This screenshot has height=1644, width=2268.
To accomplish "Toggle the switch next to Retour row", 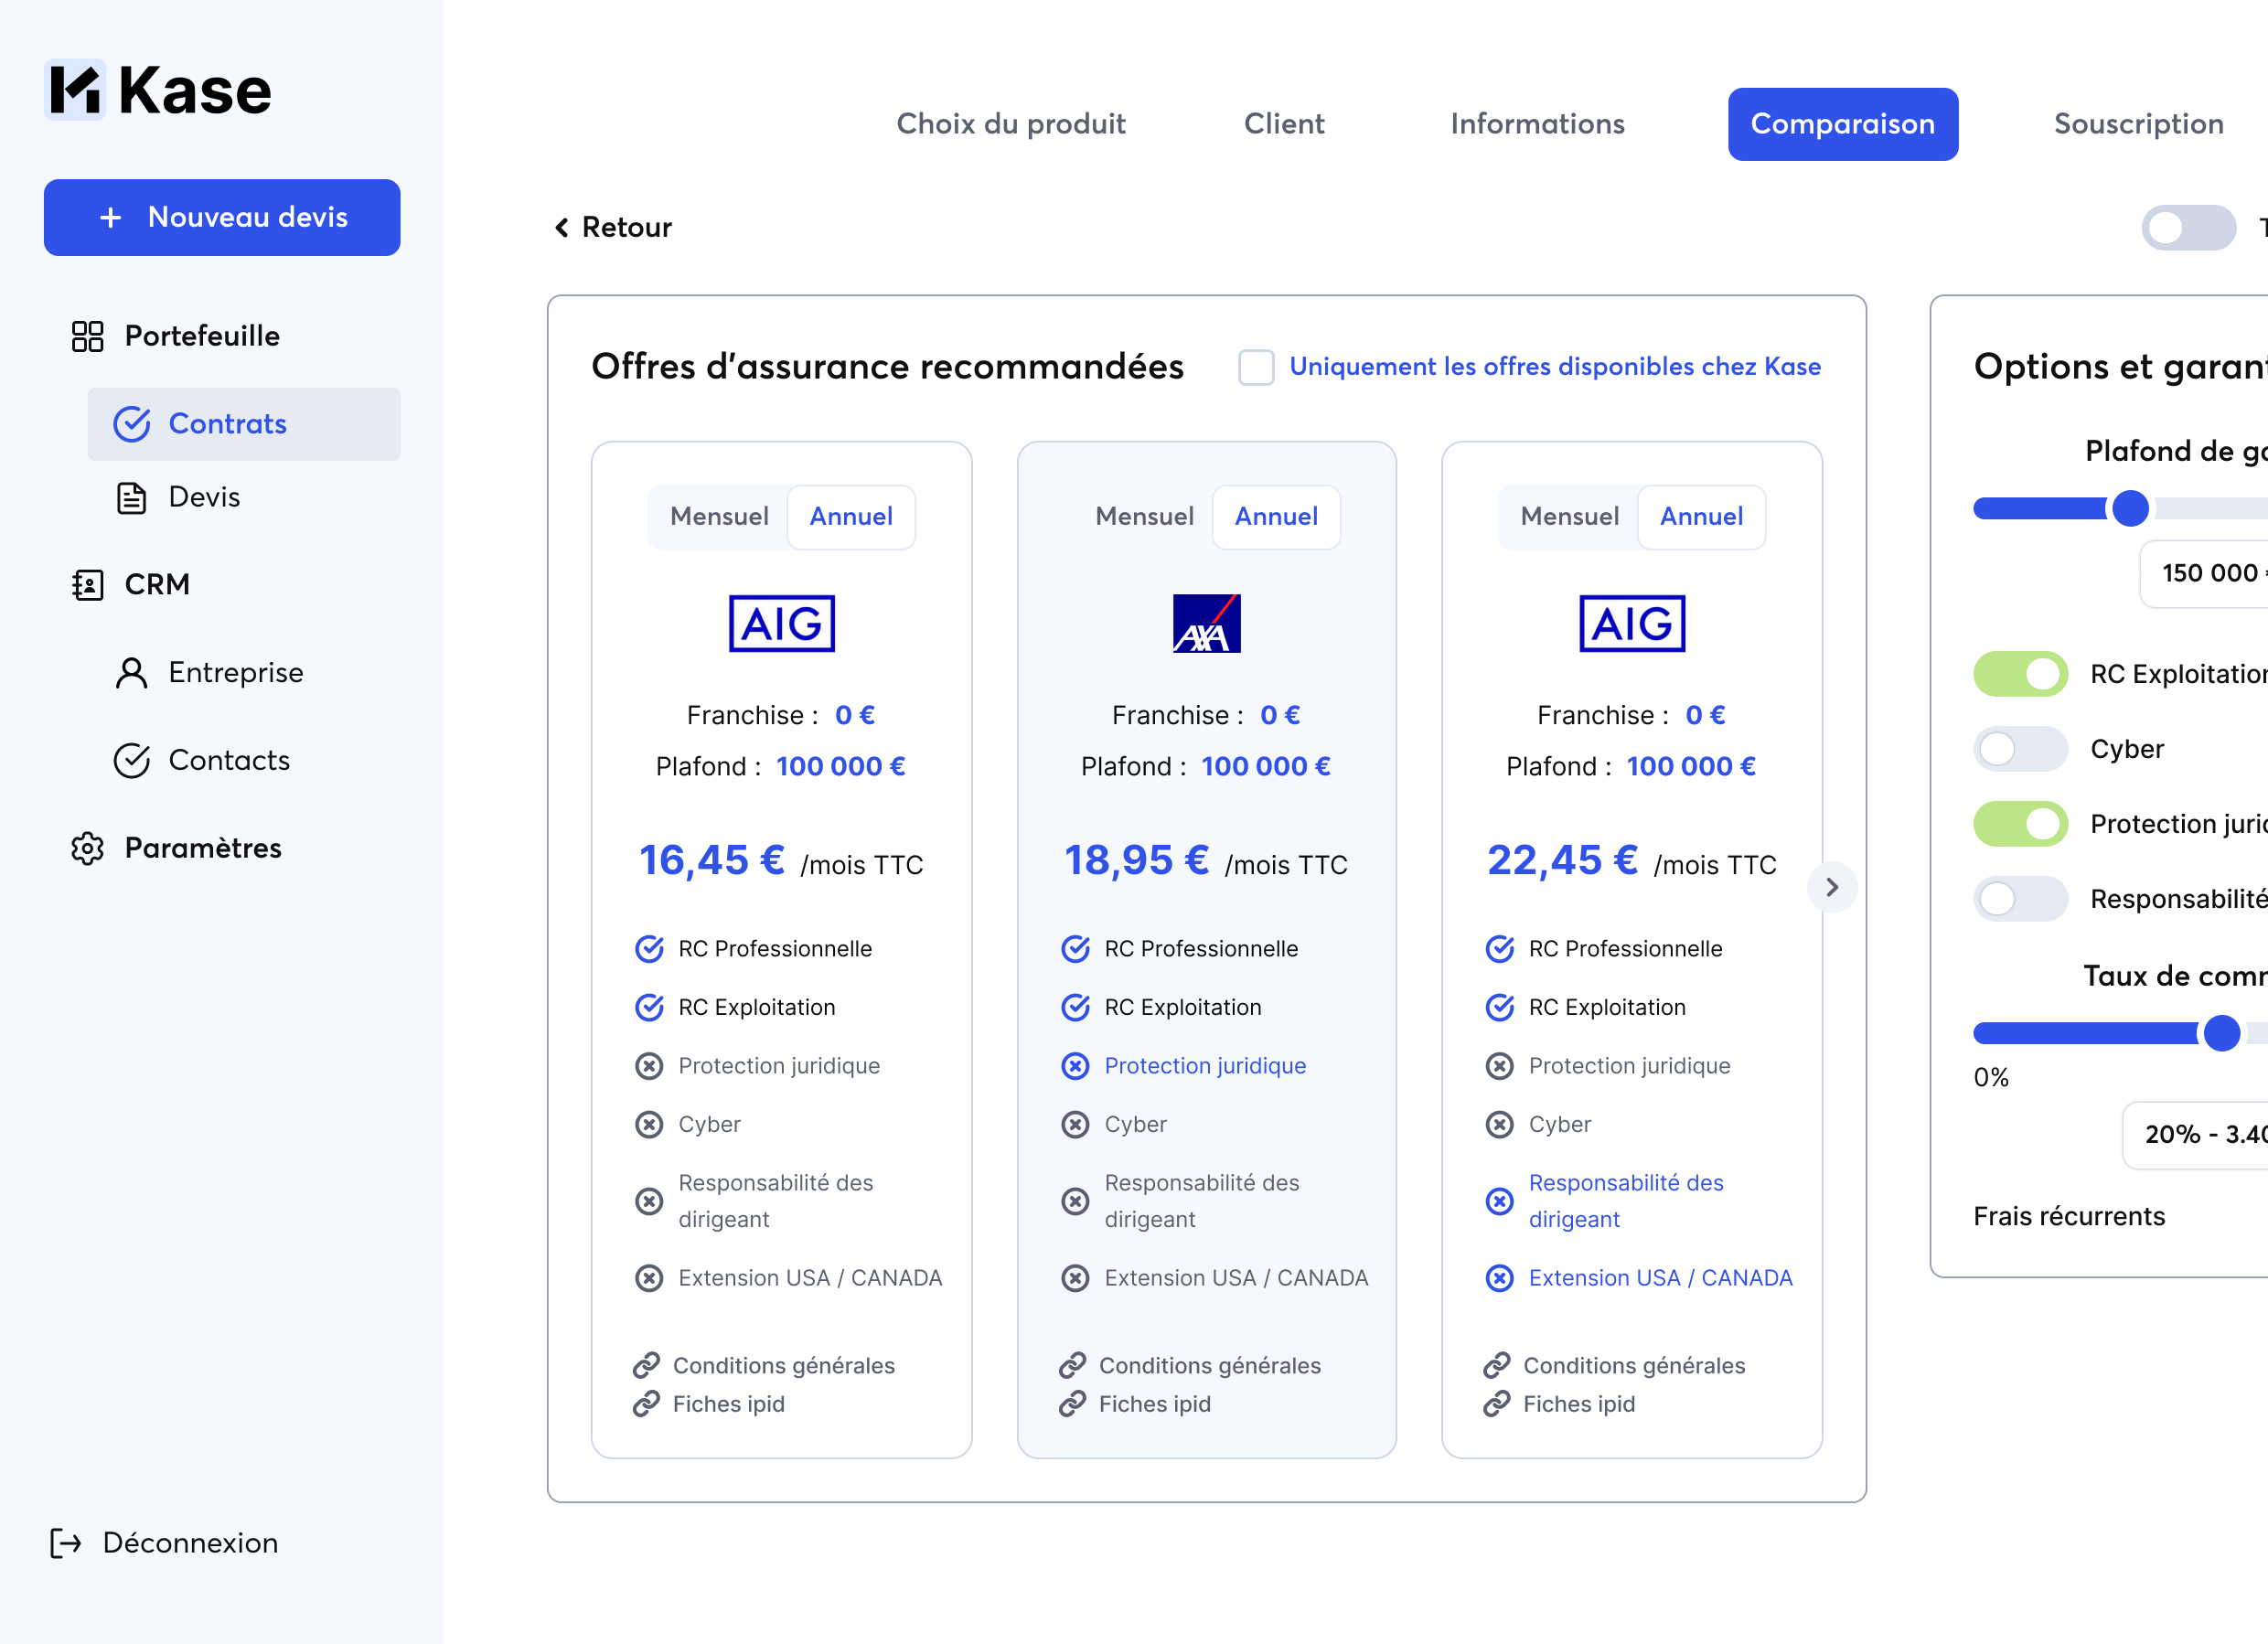I will (x=2188, y=227).
